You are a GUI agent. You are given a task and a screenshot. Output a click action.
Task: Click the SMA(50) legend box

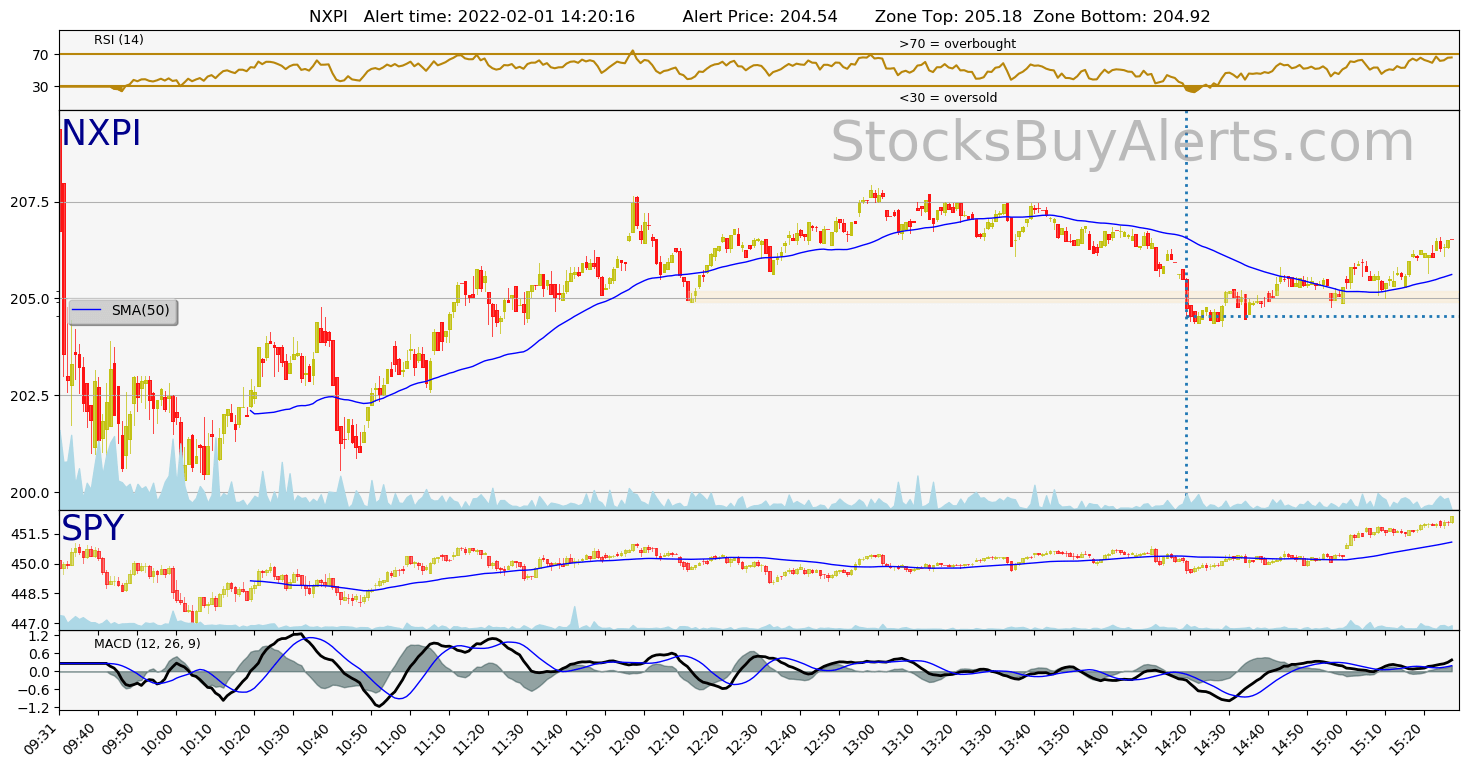tap(123, 311)
